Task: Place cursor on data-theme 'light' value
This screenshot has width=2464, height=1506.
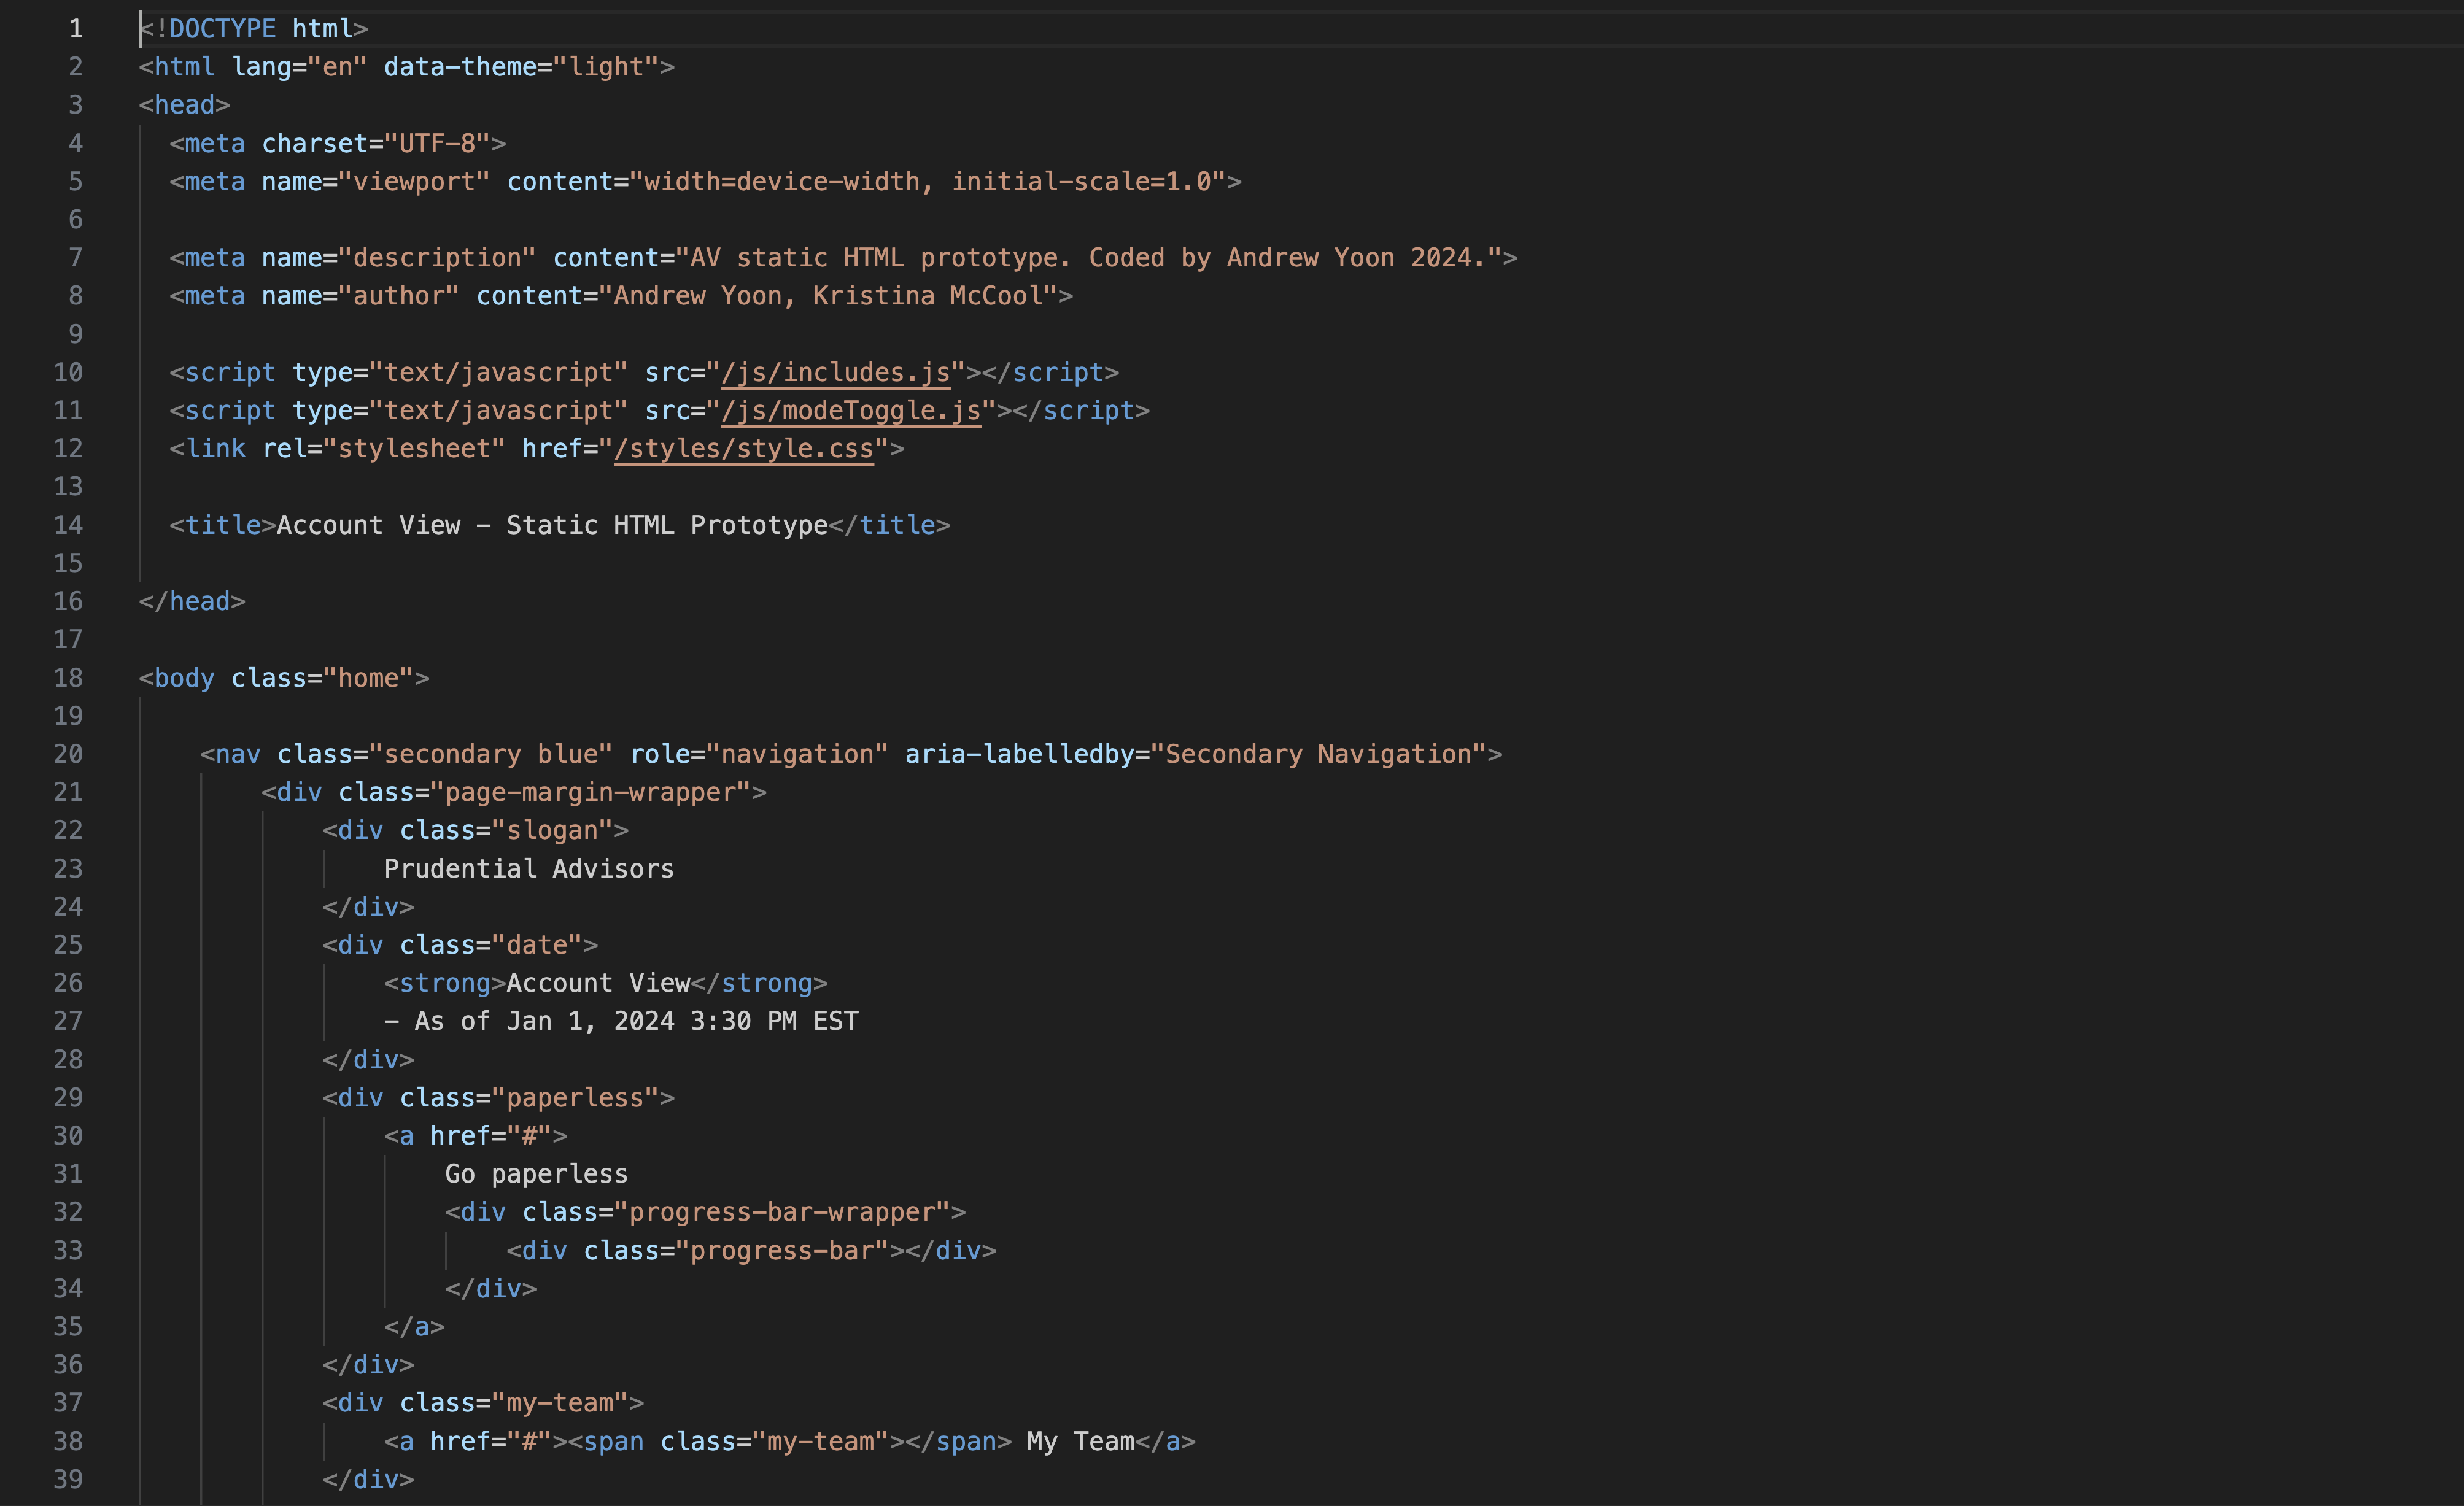Action: tap(606, 67)
